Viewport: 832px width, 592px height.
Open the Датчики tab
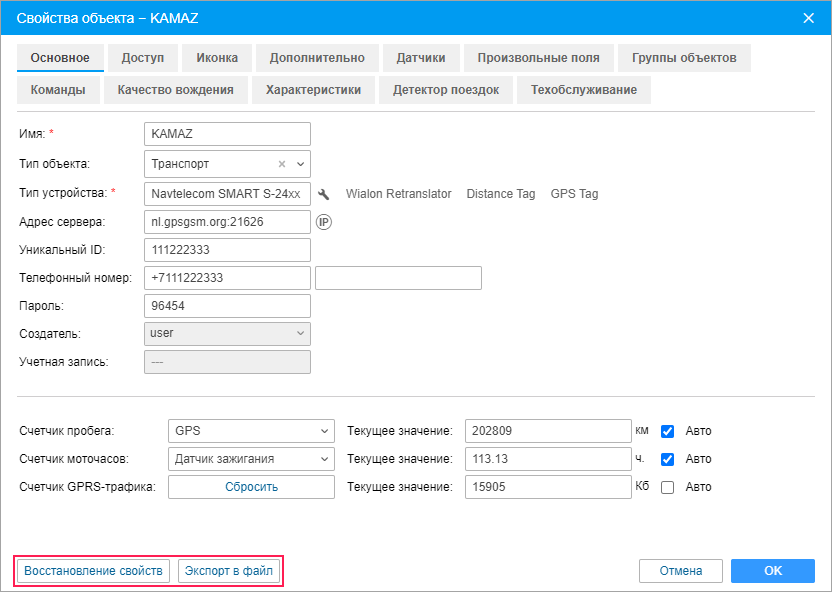pyautogui.click(x=421, y=58)
